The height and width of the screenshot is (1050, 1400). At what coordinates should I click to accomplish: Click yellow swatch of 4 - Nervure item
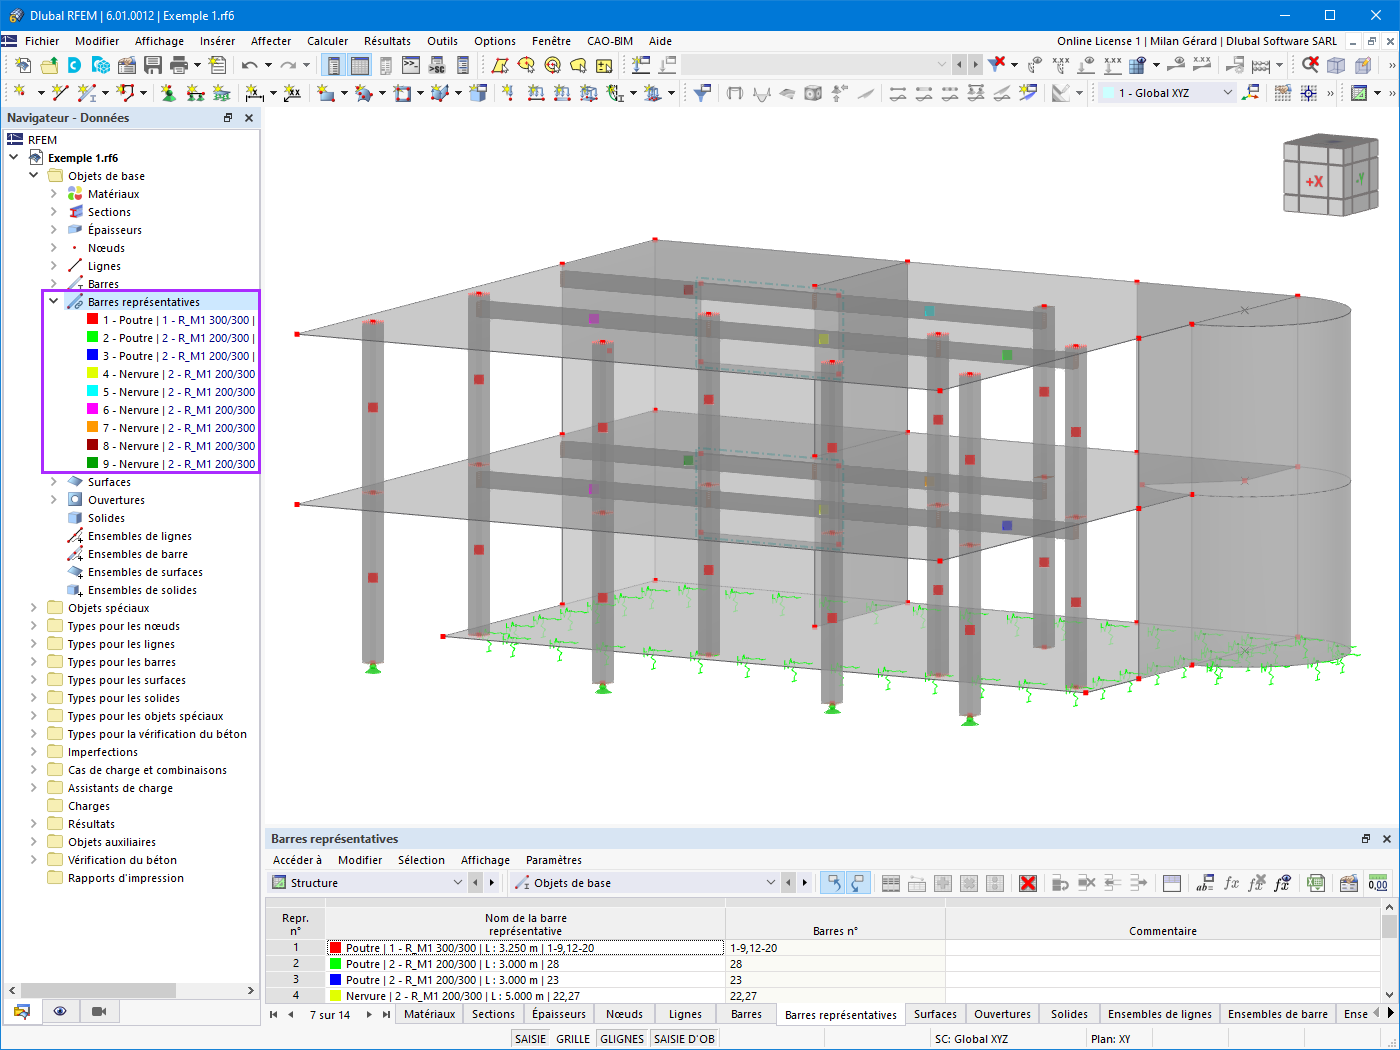(x=93, y=374)
